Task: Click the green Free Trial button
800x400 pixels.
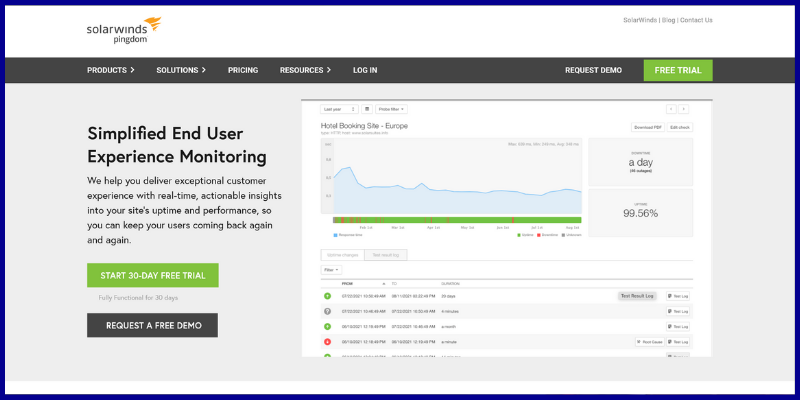Action: (678, 70)
